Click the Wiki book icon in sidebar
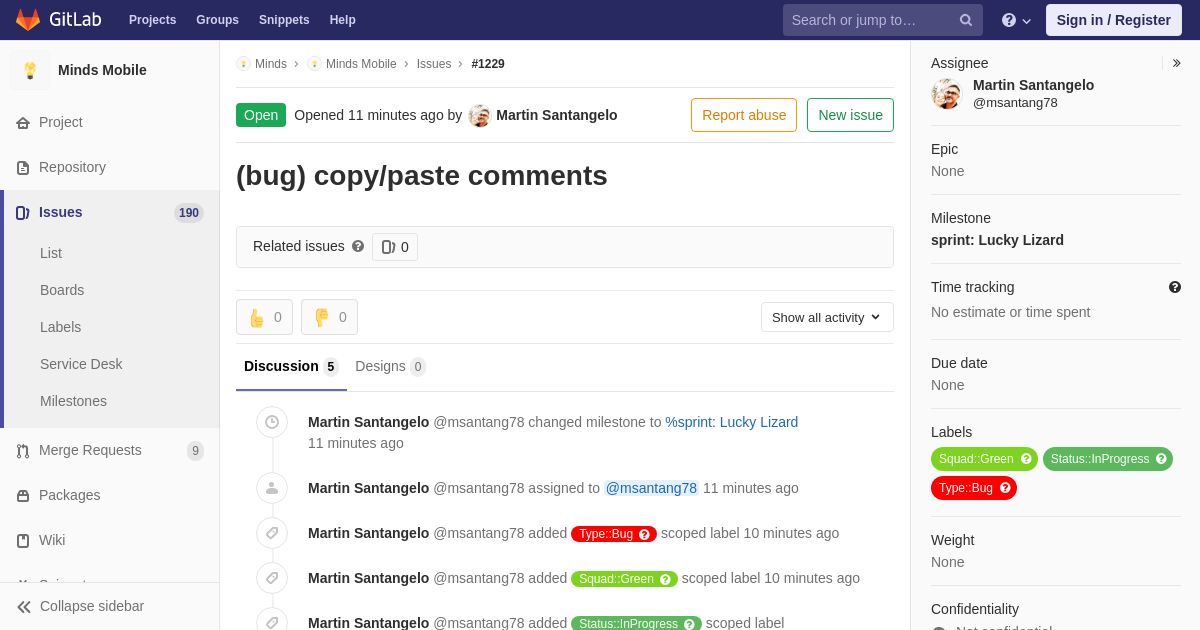The width and height of the screenshot is (1200, 630). click(23, 540)
